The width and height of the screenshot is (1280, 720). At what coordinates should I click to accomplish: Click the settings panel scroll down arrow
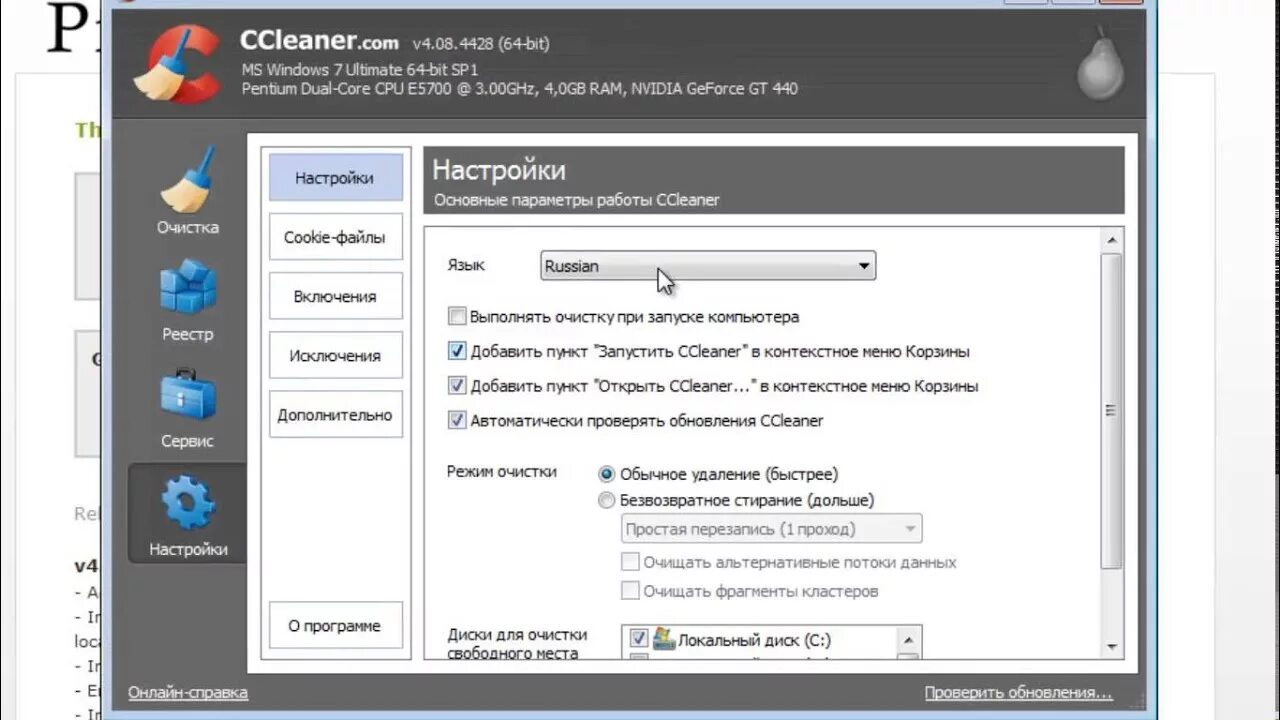1111,647
